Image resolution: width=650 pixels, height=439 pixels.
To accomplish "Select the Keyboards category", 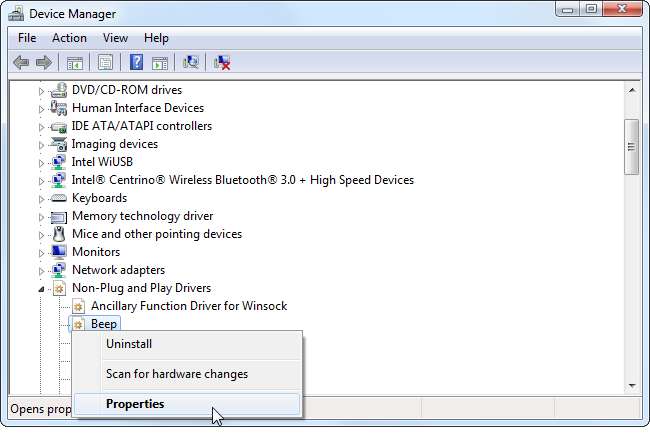I will coord(100,198).
